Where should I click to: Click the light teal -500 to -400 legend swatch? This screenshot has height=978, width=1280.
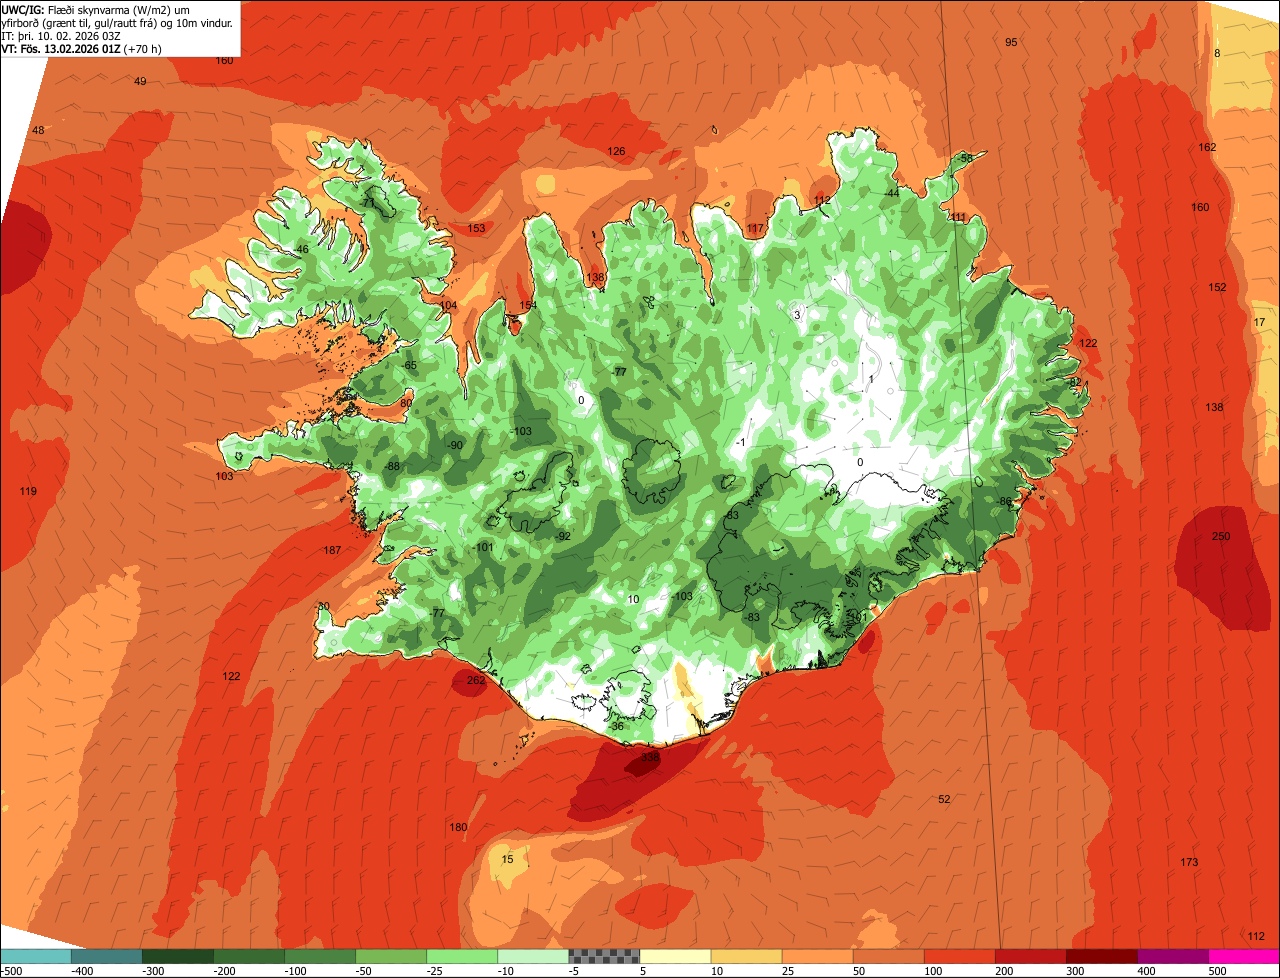pyautogui.click(x=35, y=955)
